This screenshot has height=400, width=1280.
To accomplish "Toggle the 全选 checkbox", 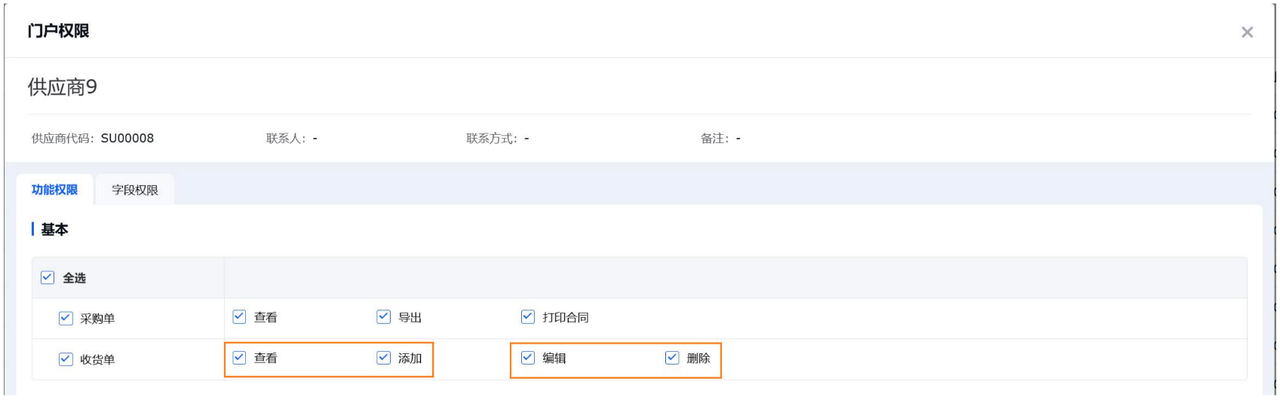I will coord(47,278).
